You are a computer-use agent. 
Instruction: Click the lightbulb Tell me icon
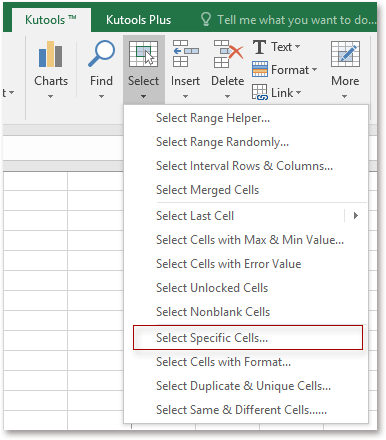[206, 19]
